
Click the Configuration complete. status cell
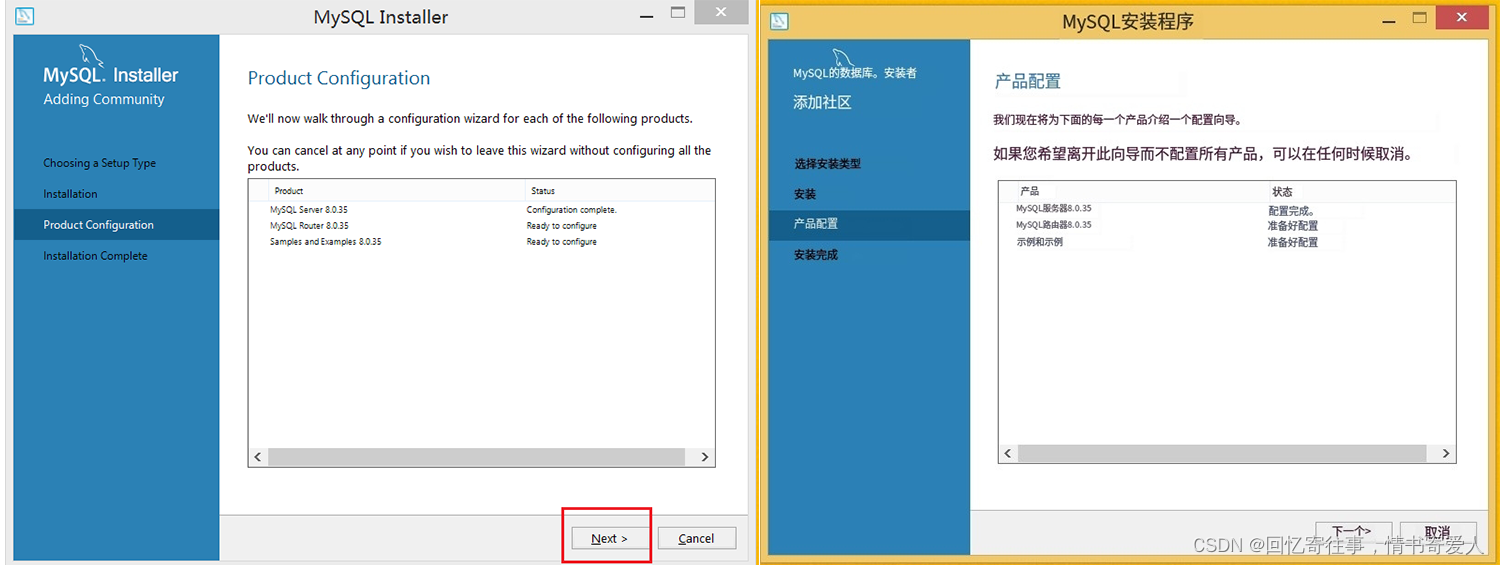(572, 210)
